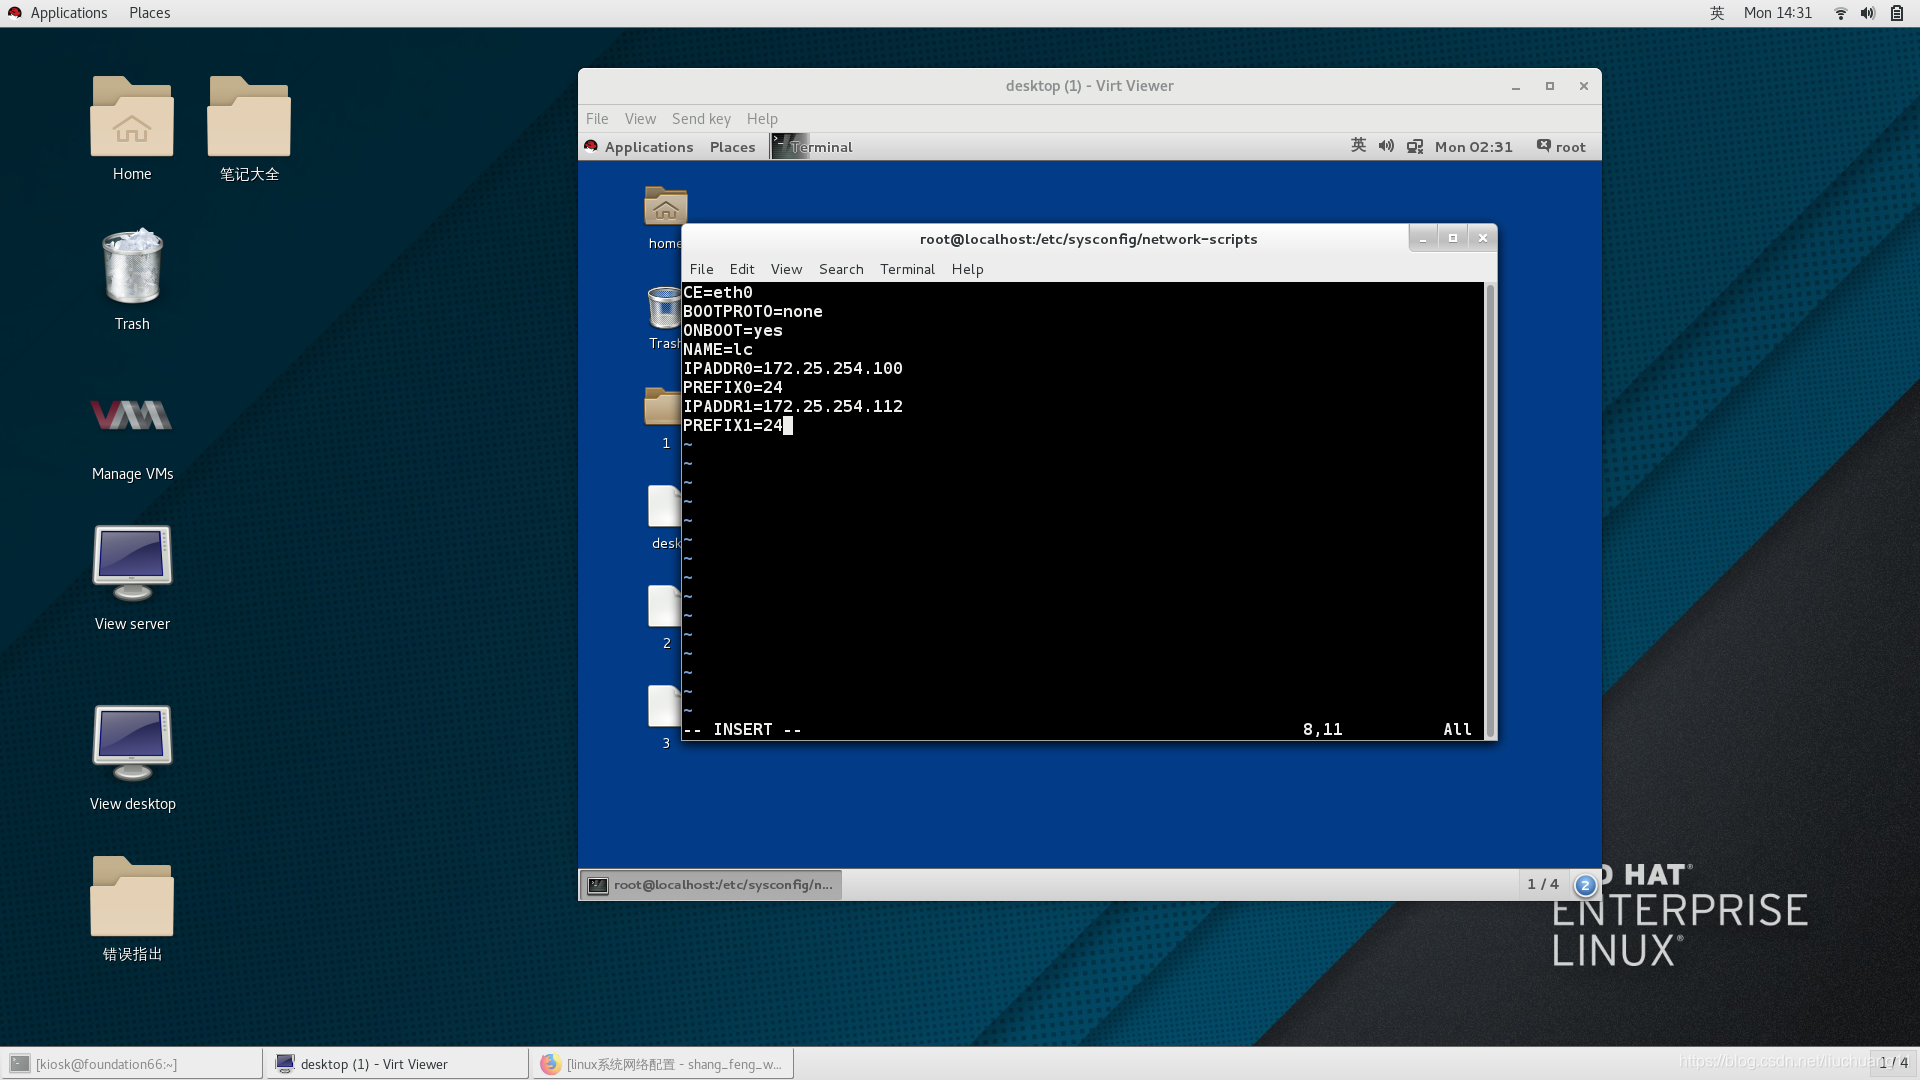Open the View server icon
Screen dimensions: 1920x1080
pos(132,563)
